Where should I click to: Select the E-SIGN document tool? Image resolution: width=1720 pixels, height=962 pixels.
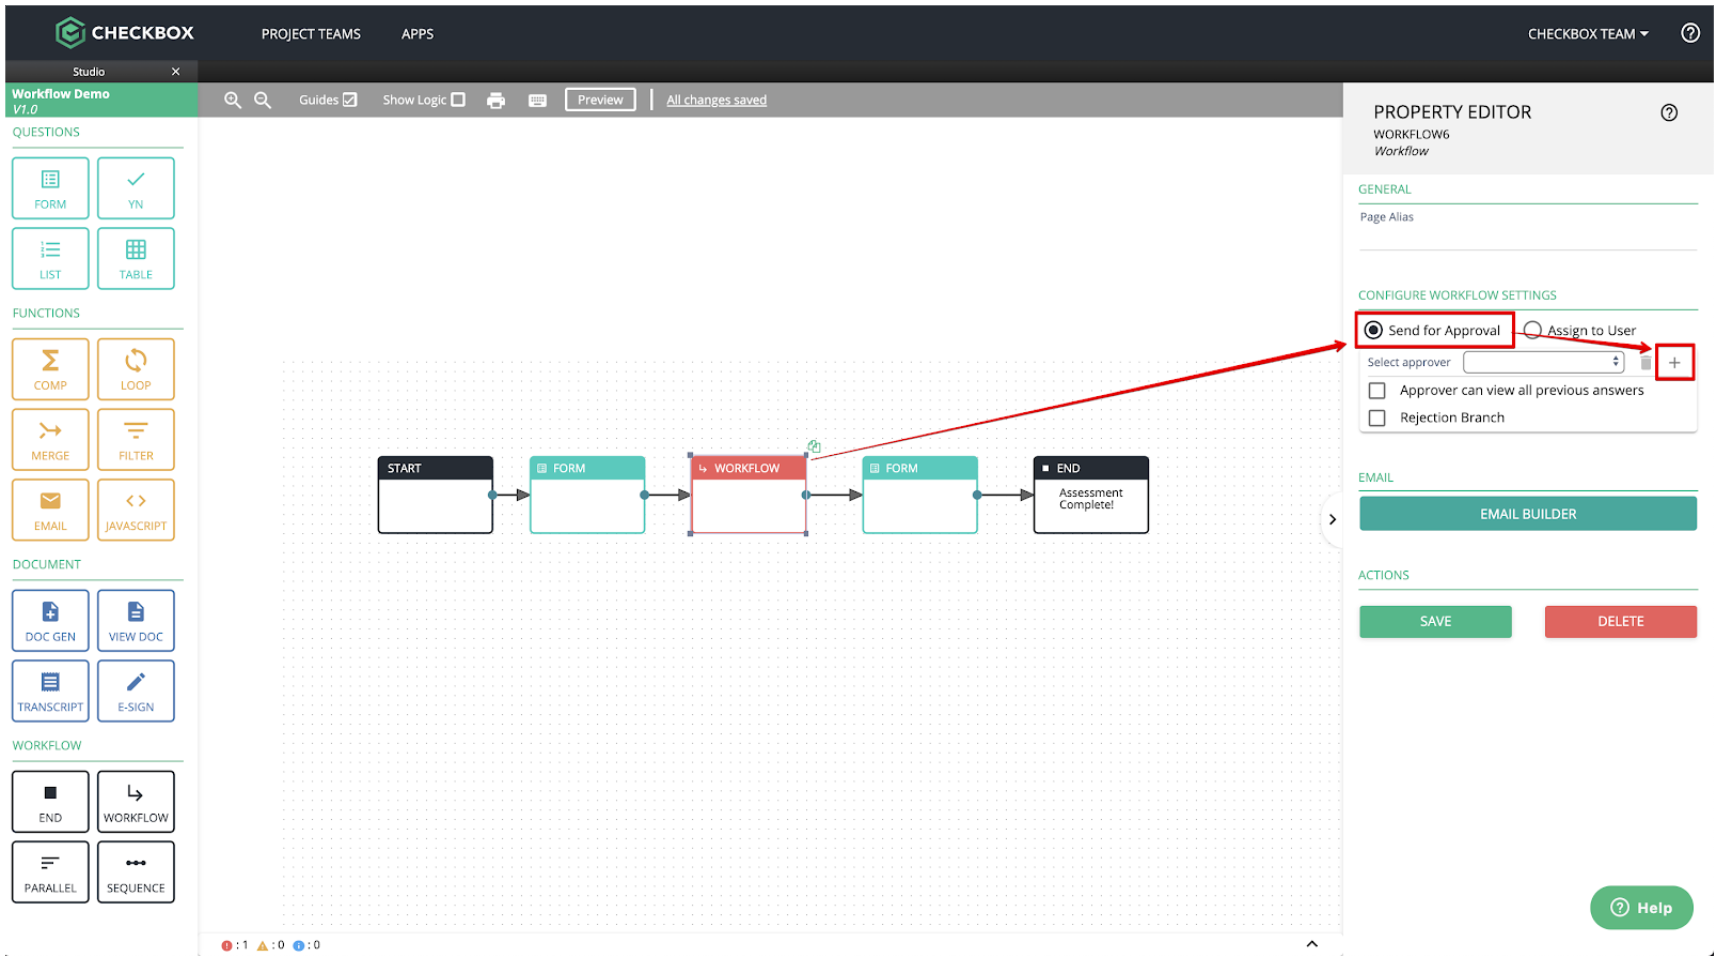pyautogui.click(x=136, y=691)
